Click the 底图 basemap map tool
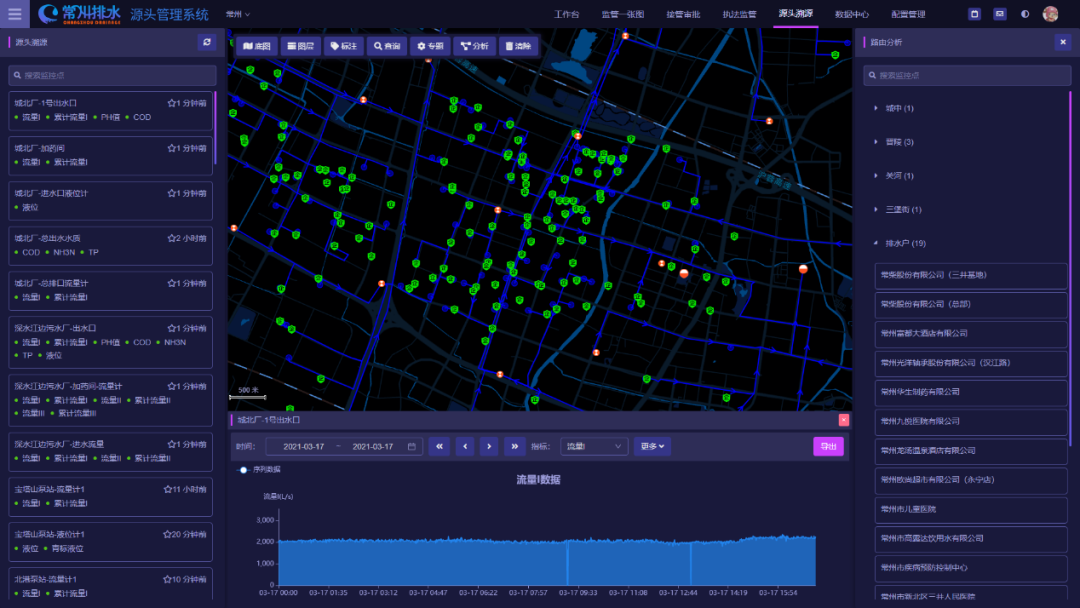The width and height of the screenshot is (1080, 608). click(x=257, y=46)
